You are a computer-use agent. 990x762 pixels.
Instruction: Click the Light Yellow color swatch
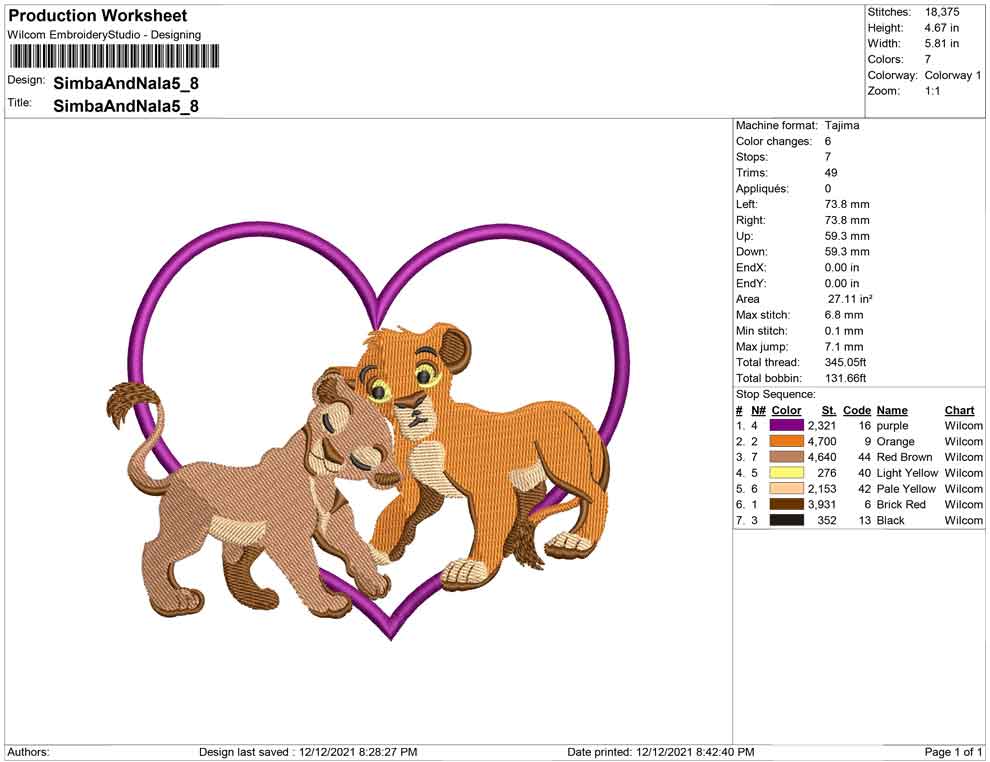(x=786, y=473)
